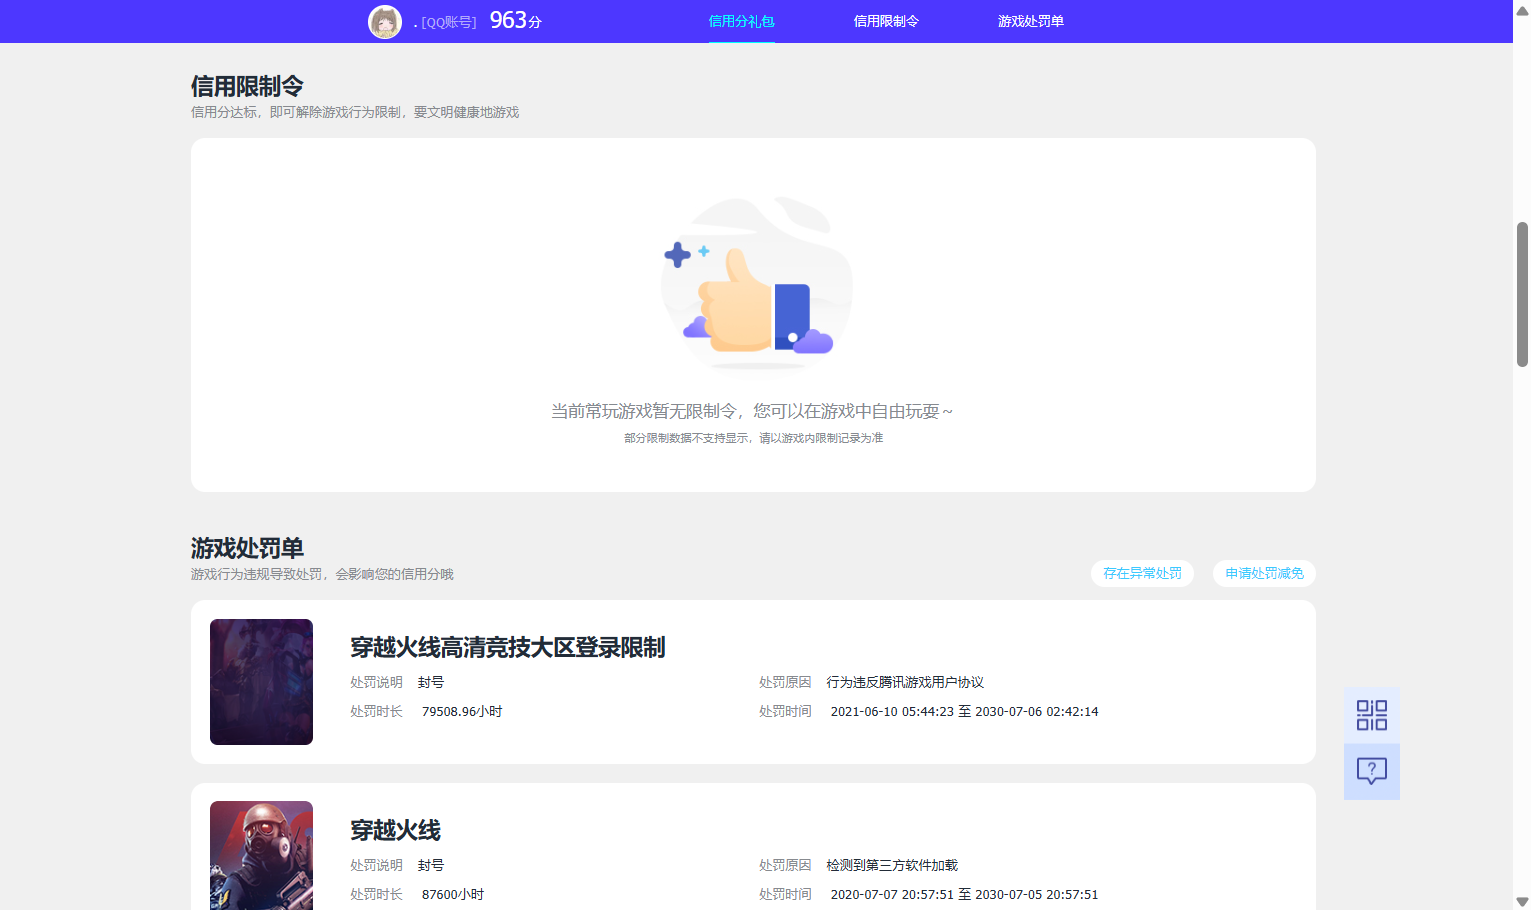Click the page scrollbar thumb
This screenshot has width=1531, height=910.
point(1522,294)
